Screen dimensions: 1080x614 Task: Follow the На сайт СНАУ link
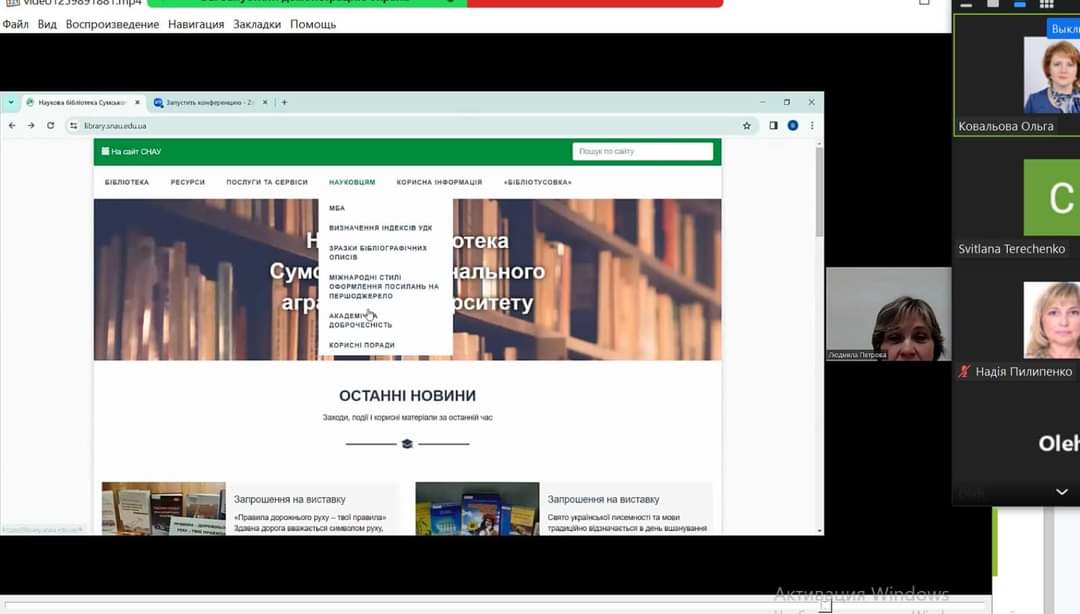click(x=132, y=152)
